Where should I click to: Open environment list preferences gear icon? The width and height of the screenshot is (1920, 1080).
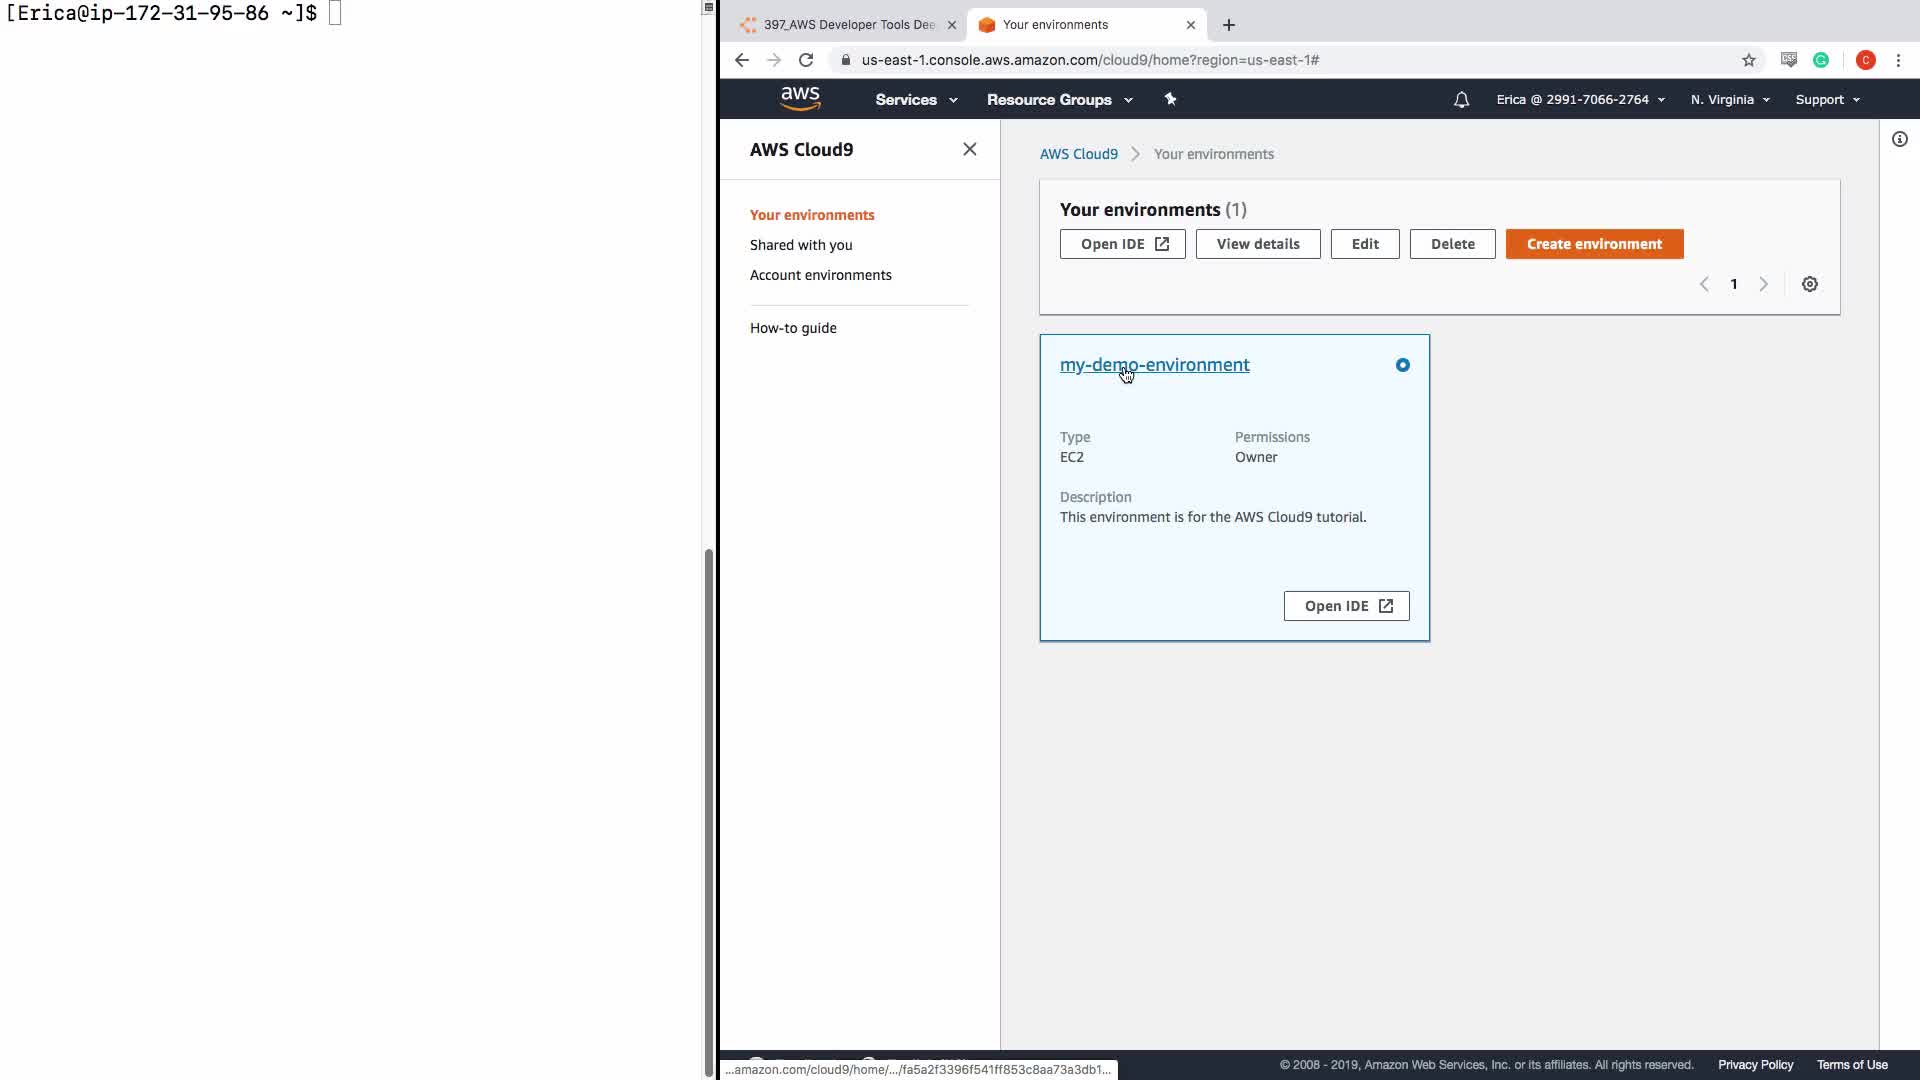tap(1809, 284)
